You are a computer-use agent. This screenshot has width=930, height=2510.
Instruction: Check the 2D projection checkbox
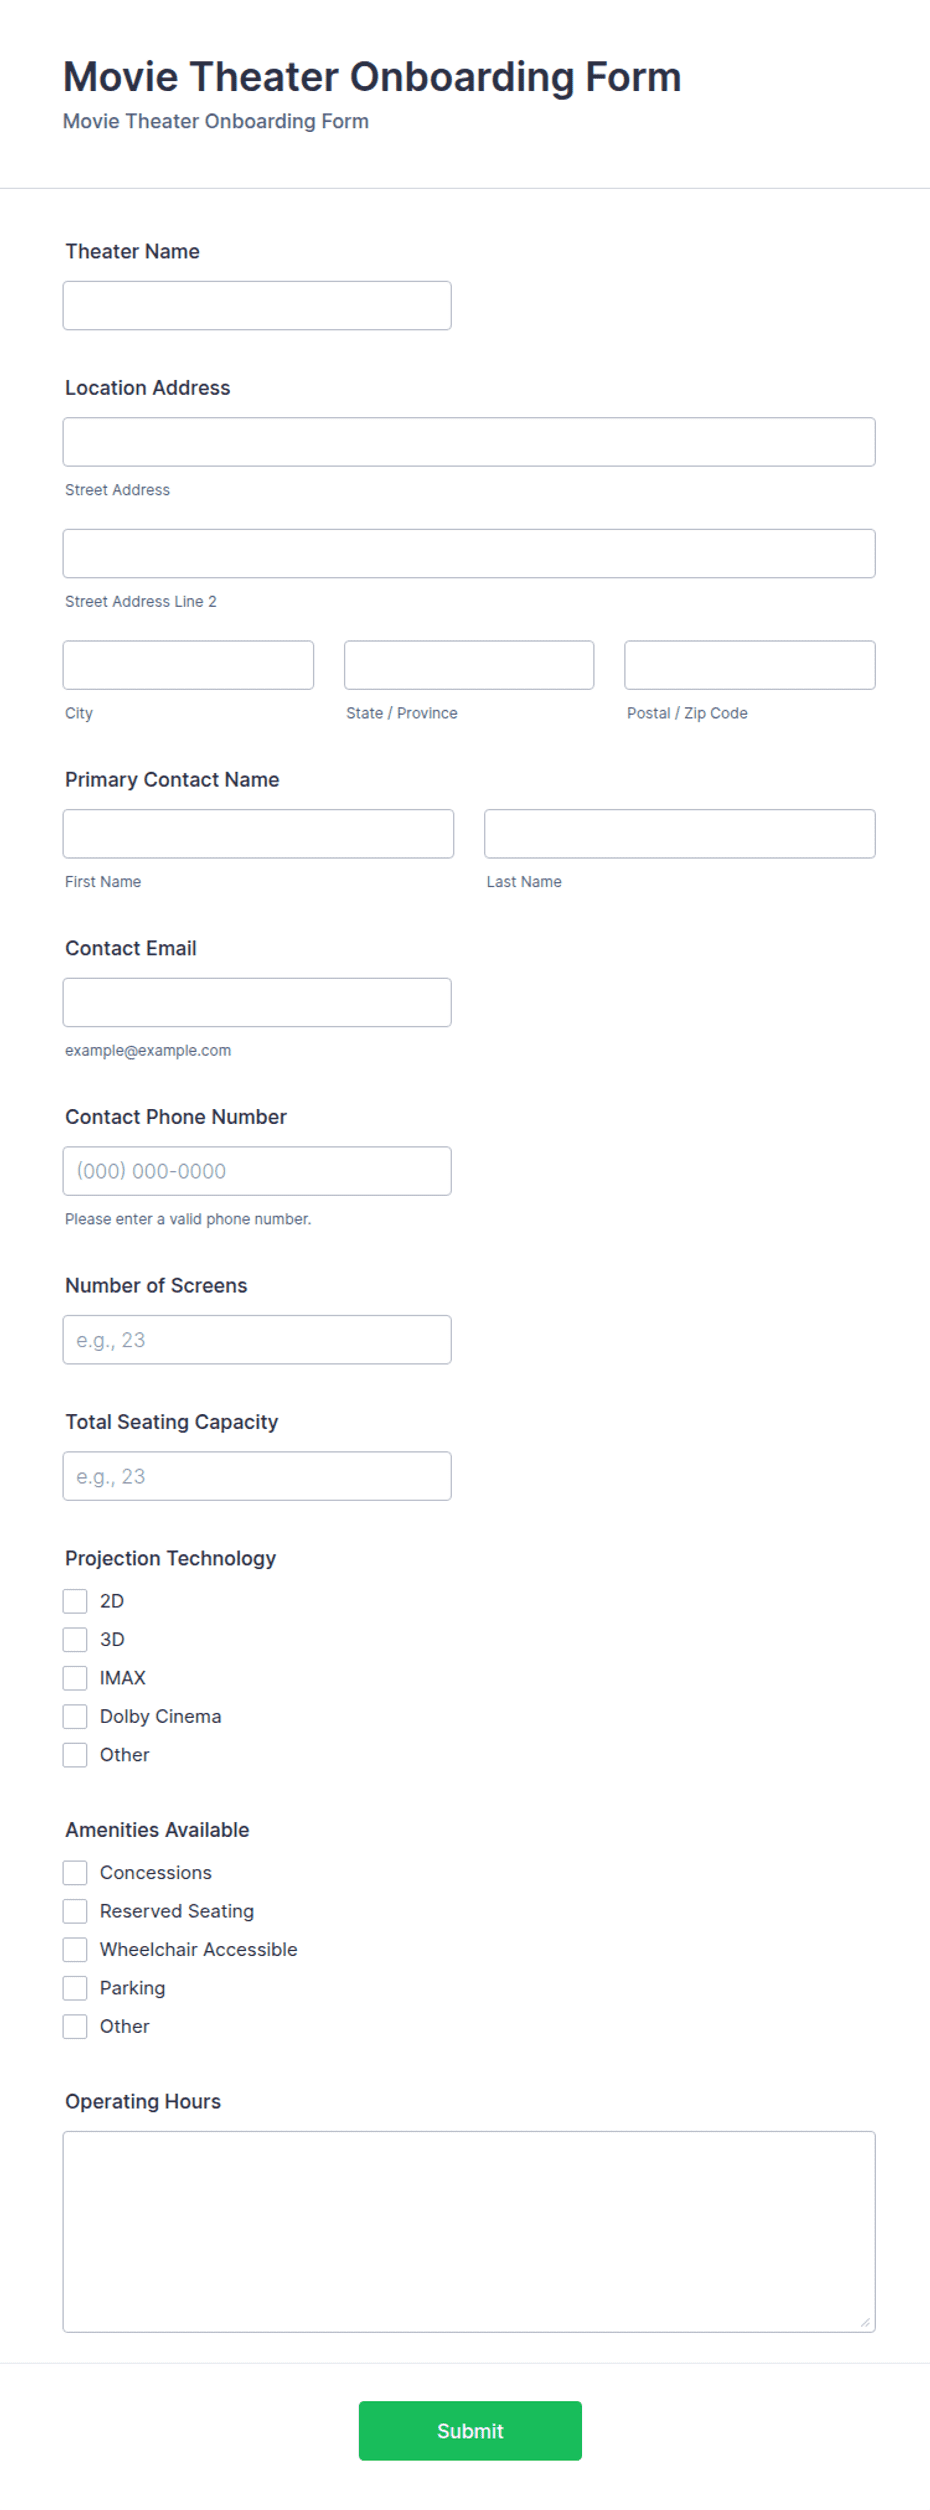[x=75, y=1601]
